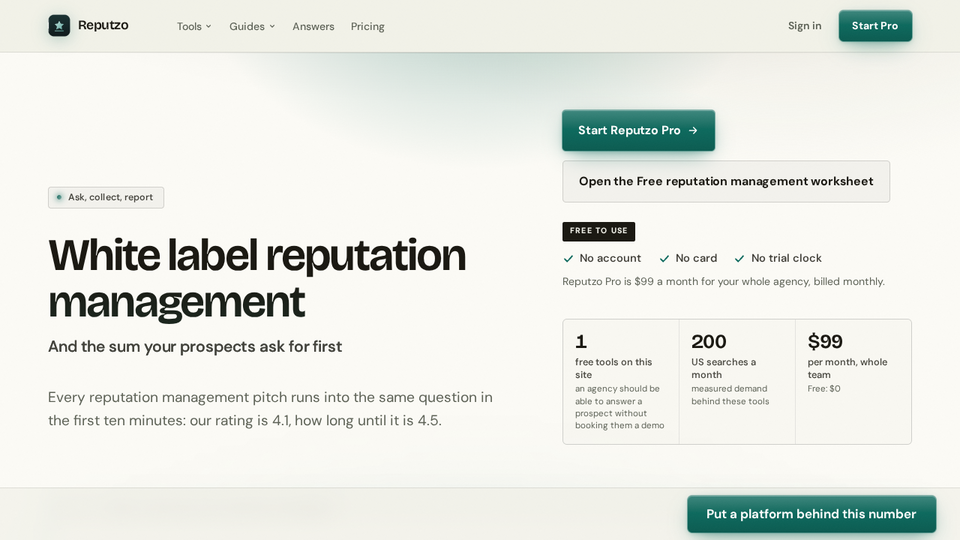The width and height of the screenshot is (960, 540).
Task: Click the 'Ask, collect, report' badge
Action: click(x=106, y=197)
